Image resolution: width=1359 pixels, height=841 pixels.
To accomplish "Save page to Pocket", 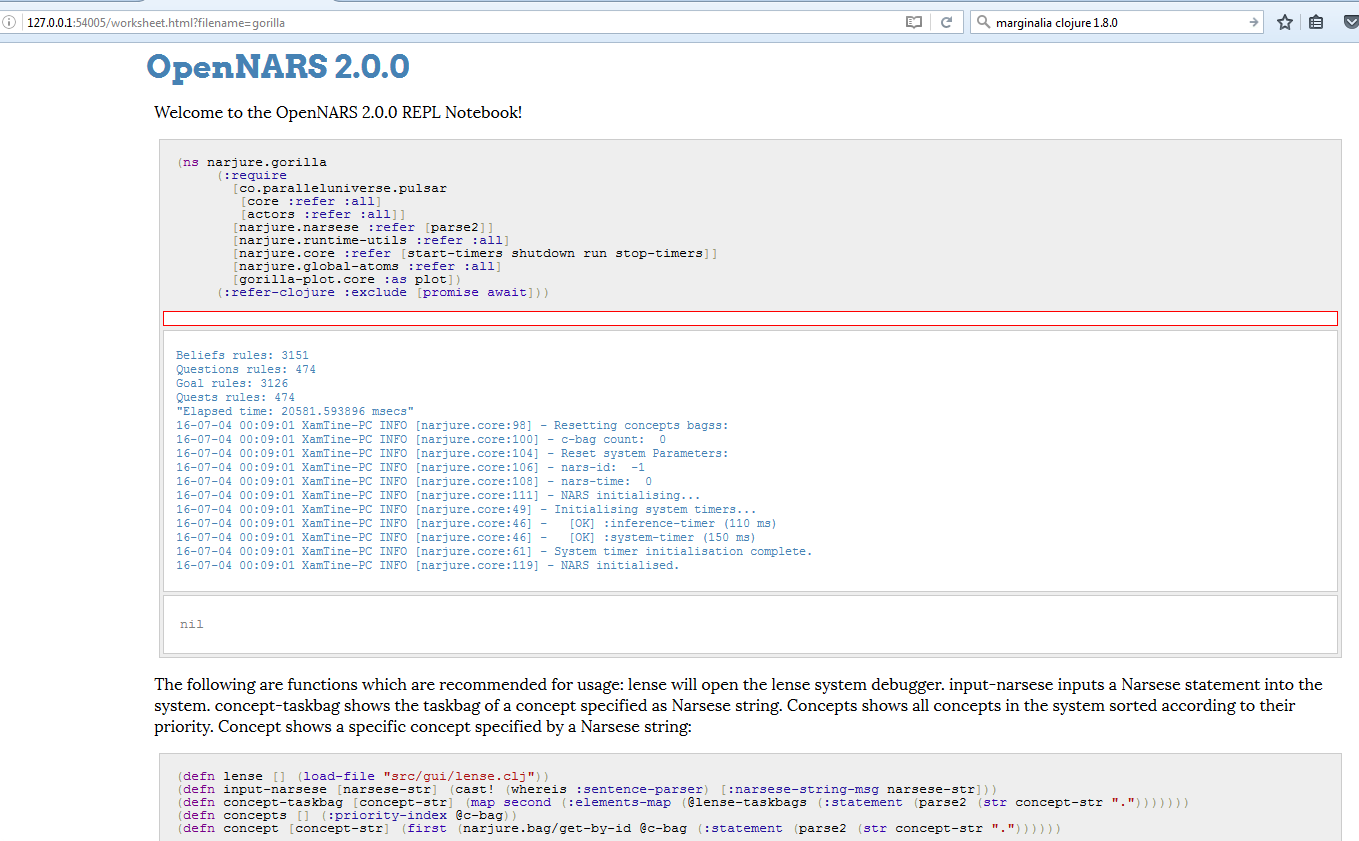I will click(1350, 22).
